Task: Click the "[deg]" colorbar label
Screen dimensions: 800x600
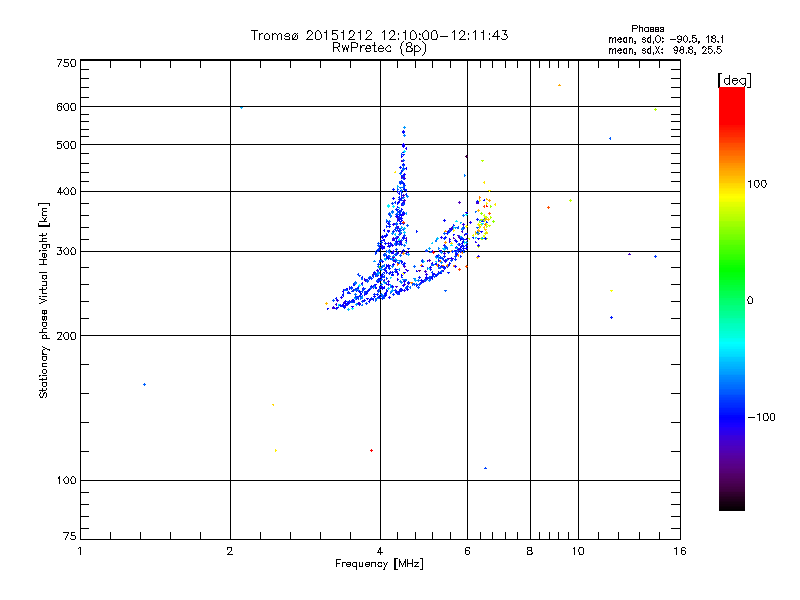Action: 734,80
